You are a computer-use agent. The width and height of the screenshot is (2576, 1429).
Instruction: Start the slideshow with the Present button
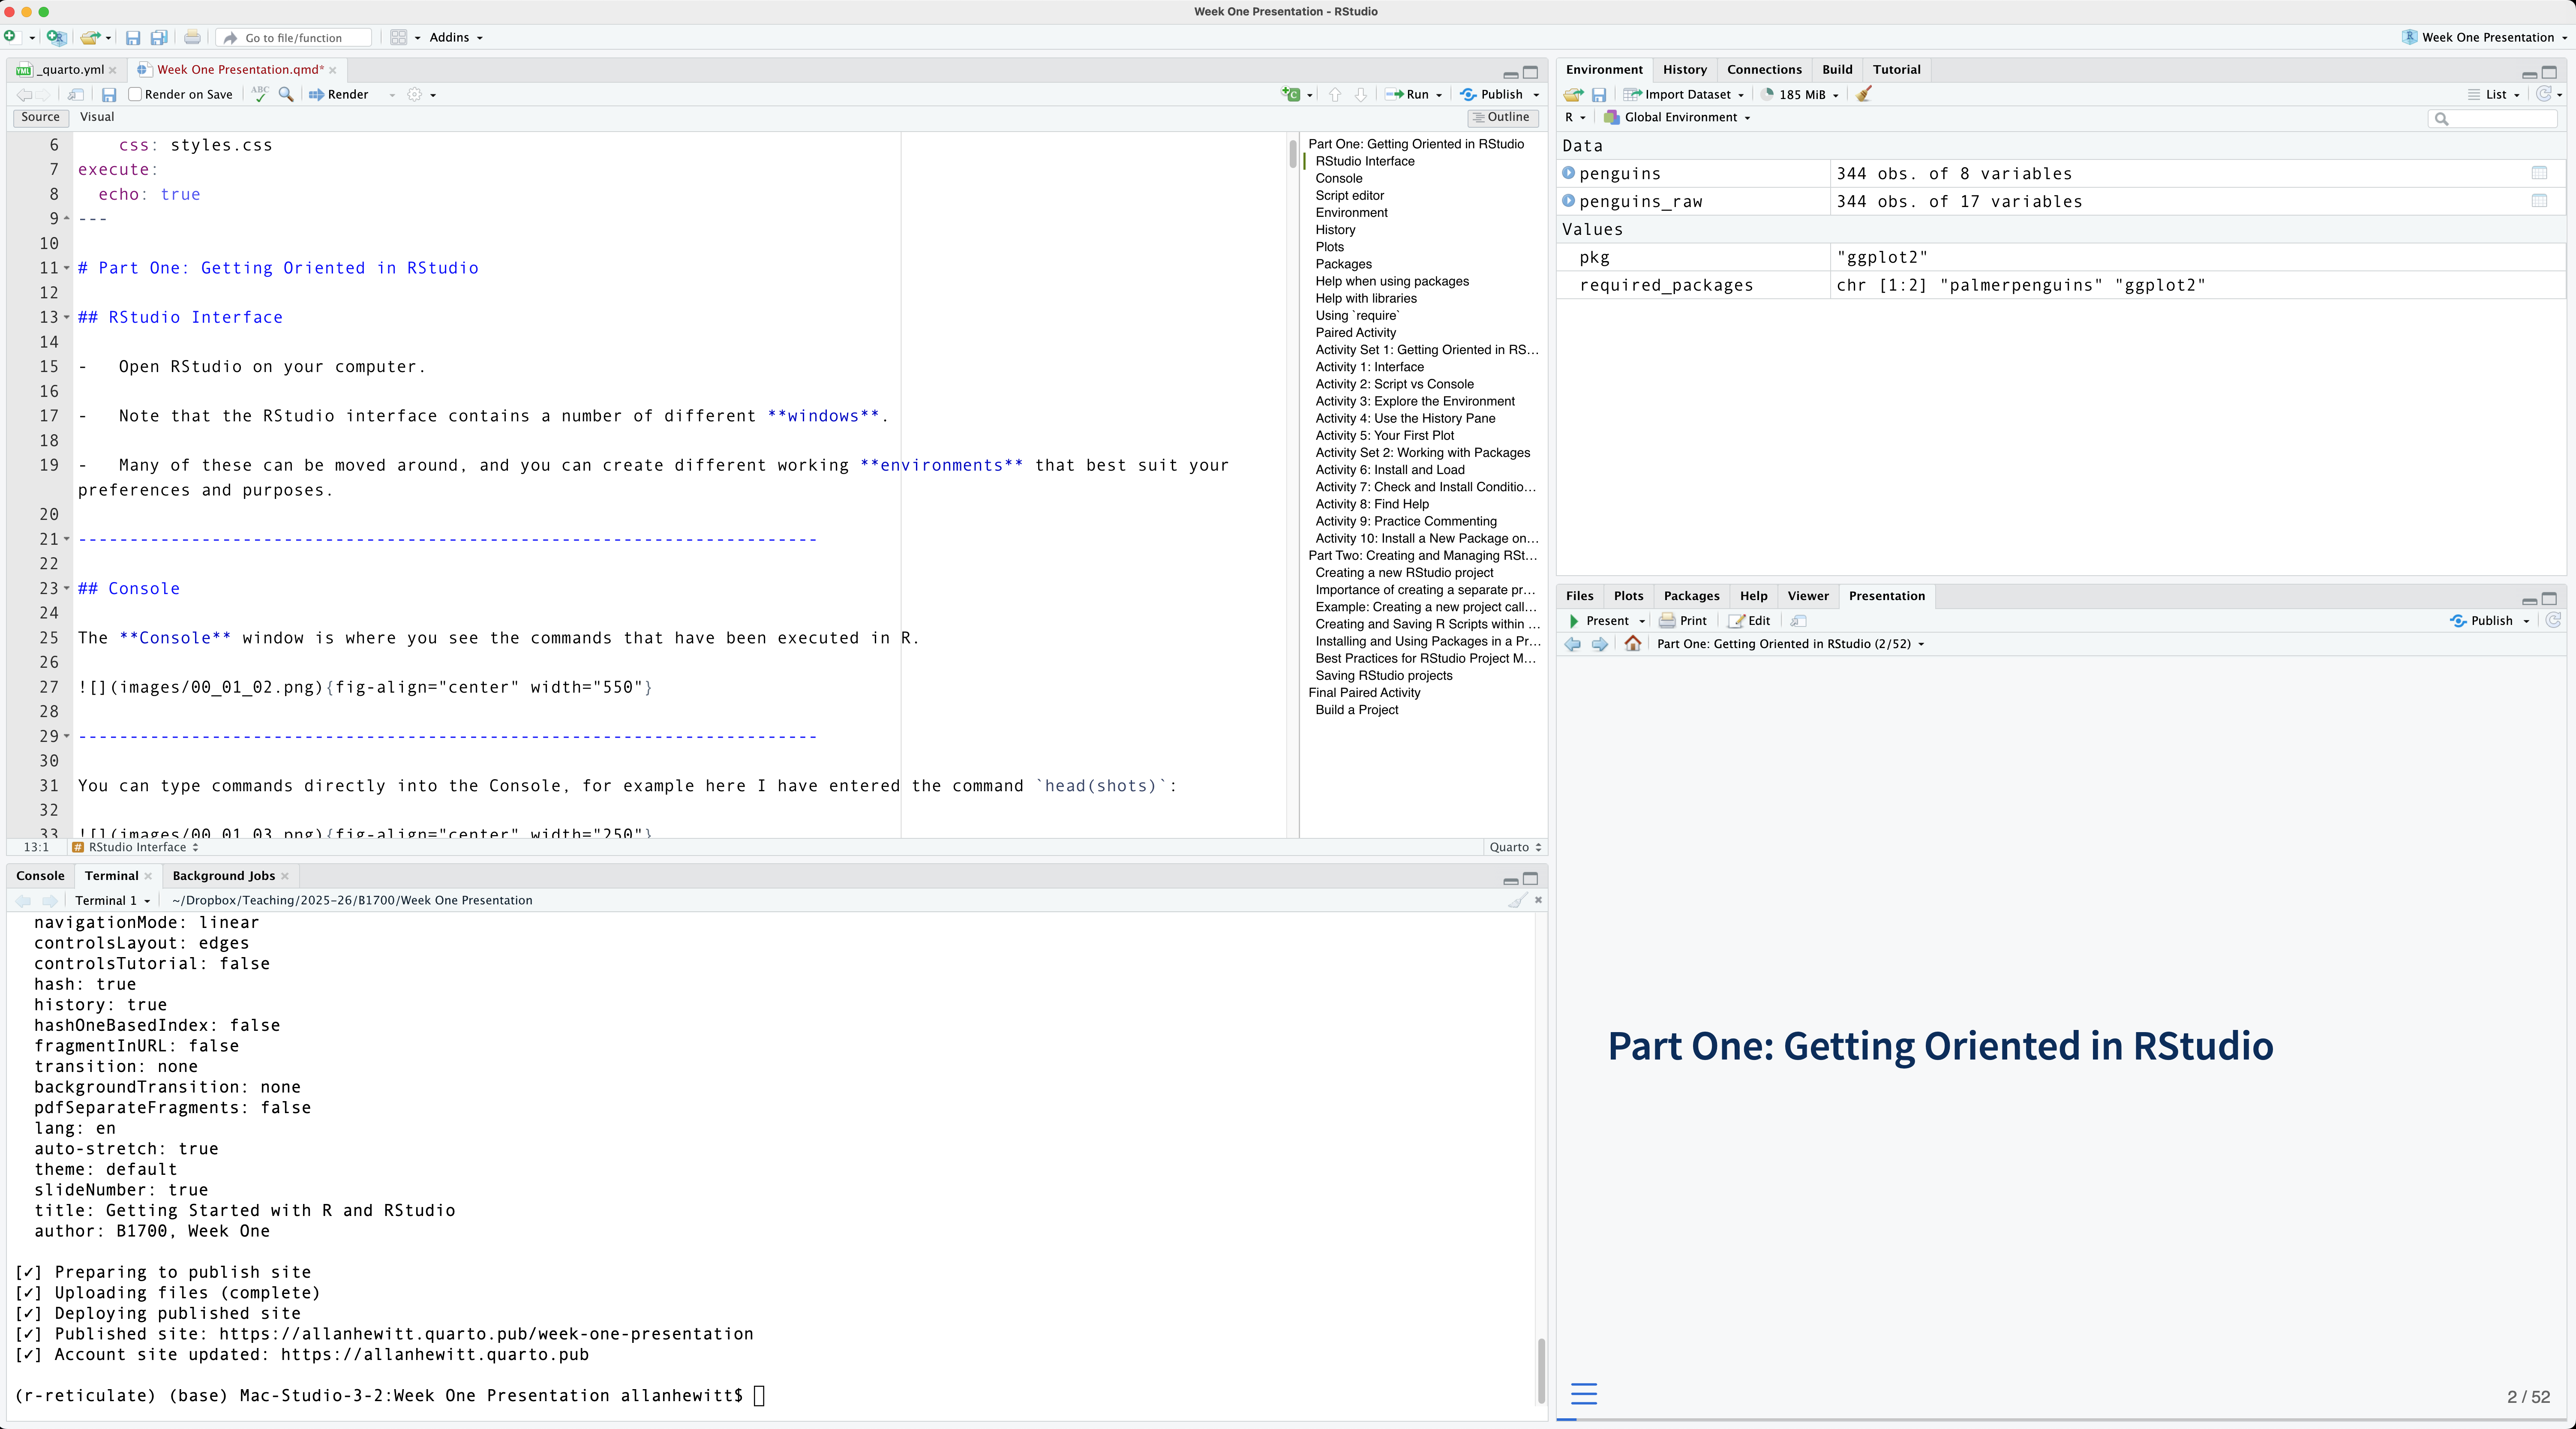click(1599, 621)
